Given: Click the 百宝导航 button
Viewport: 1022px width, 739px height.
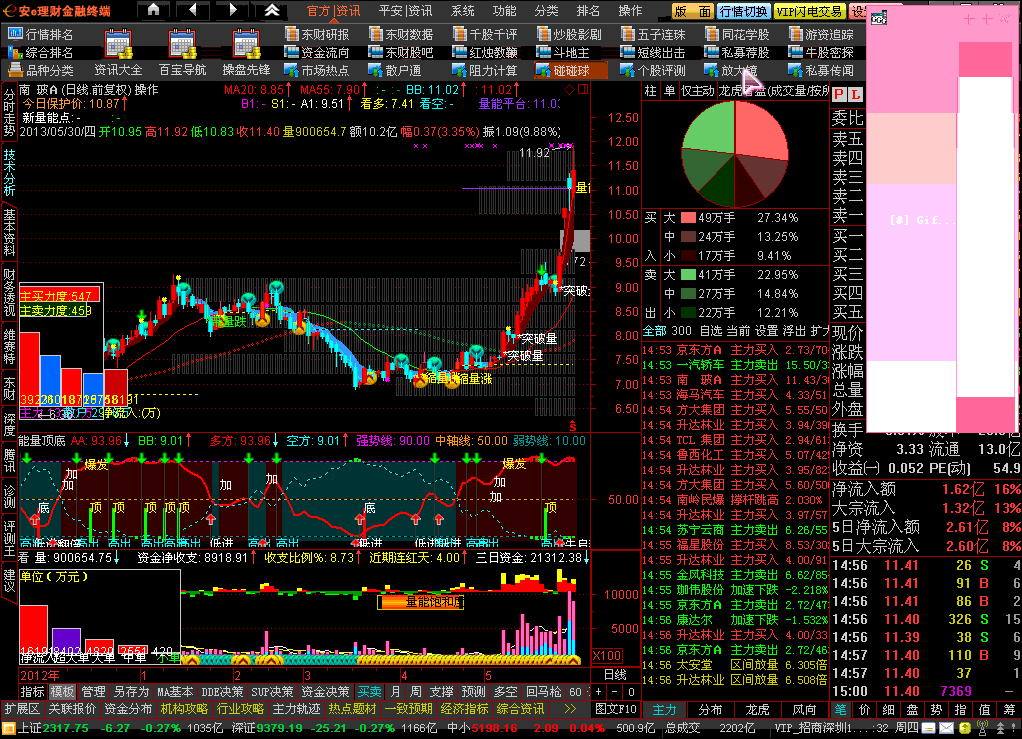Looking at the screenshot, I should [182, 70].
